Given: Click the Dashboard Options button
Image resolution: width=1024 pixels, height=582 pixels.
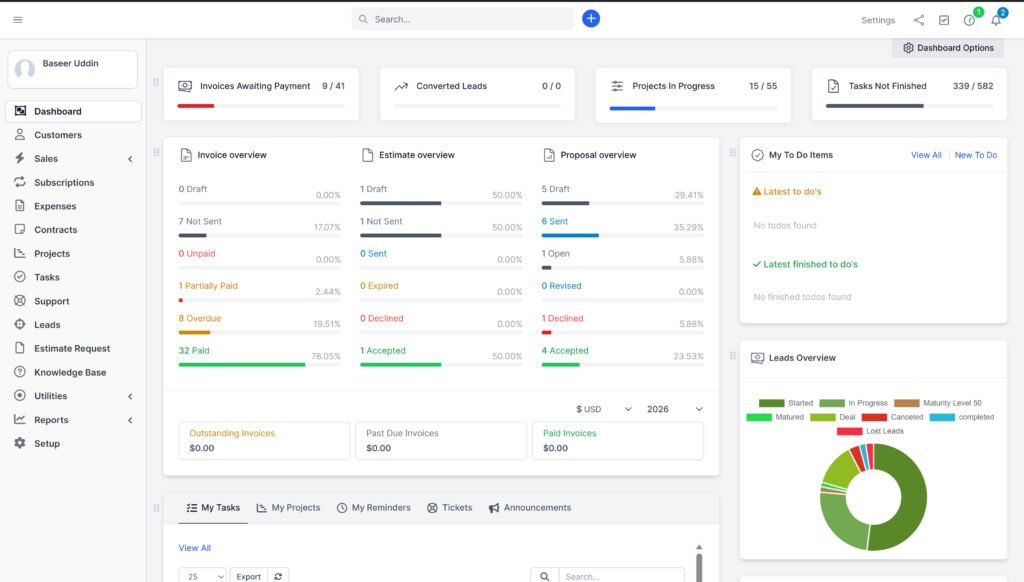Looking at the screenshot, I should pyautogui.click(x=946, y=47).
